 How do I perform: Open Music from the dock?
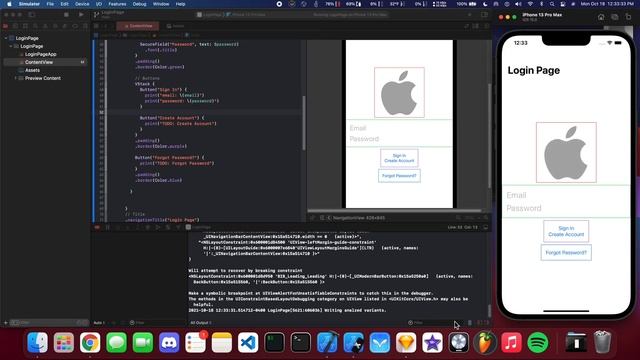pos(511,342)
